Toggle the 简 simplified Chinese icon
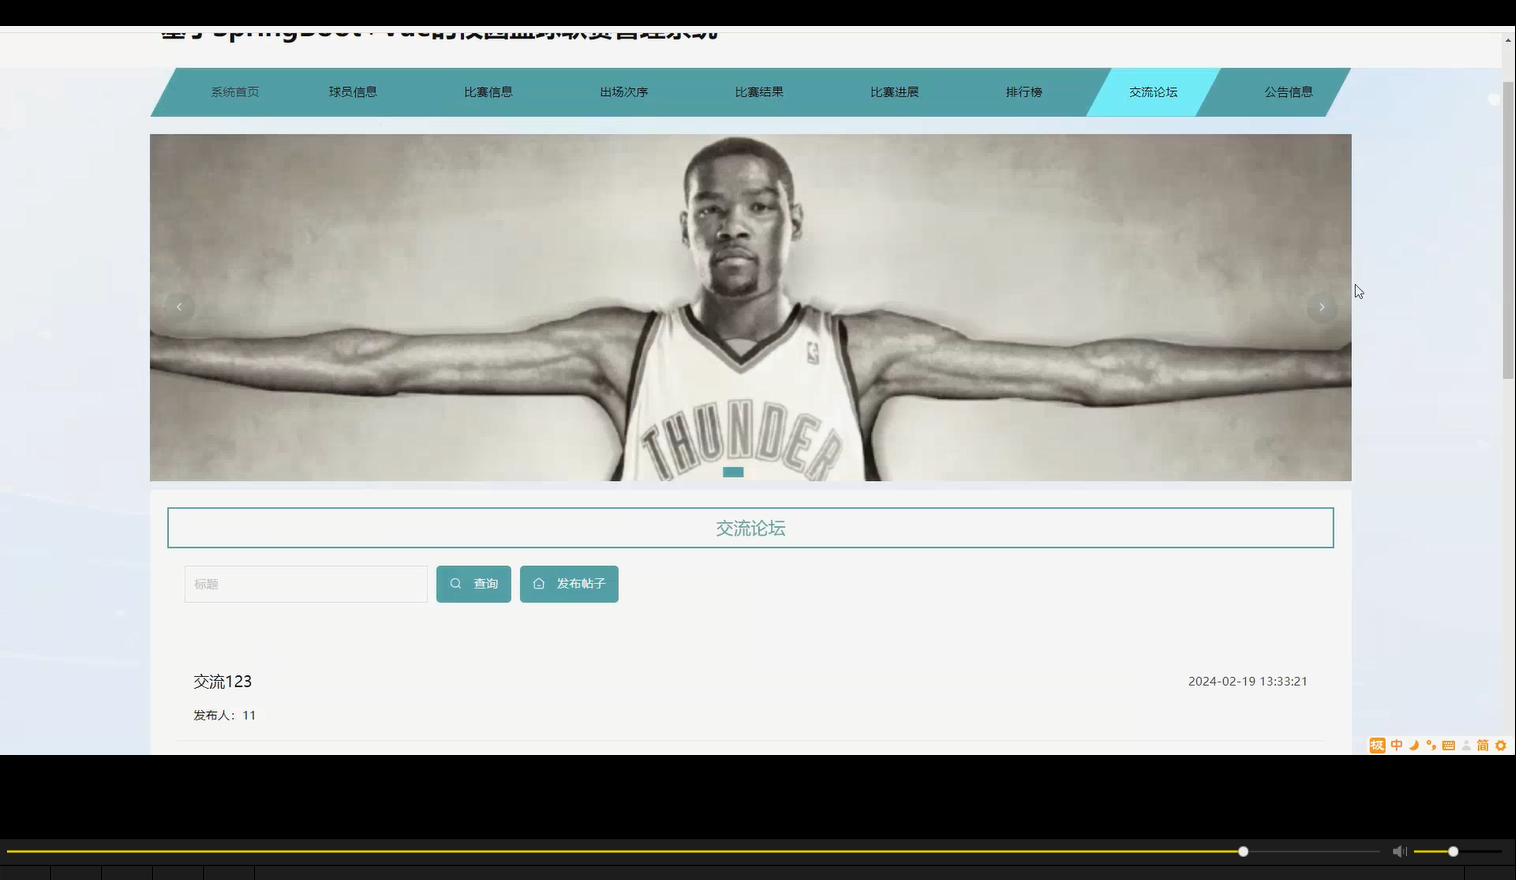 point(1483,745)
